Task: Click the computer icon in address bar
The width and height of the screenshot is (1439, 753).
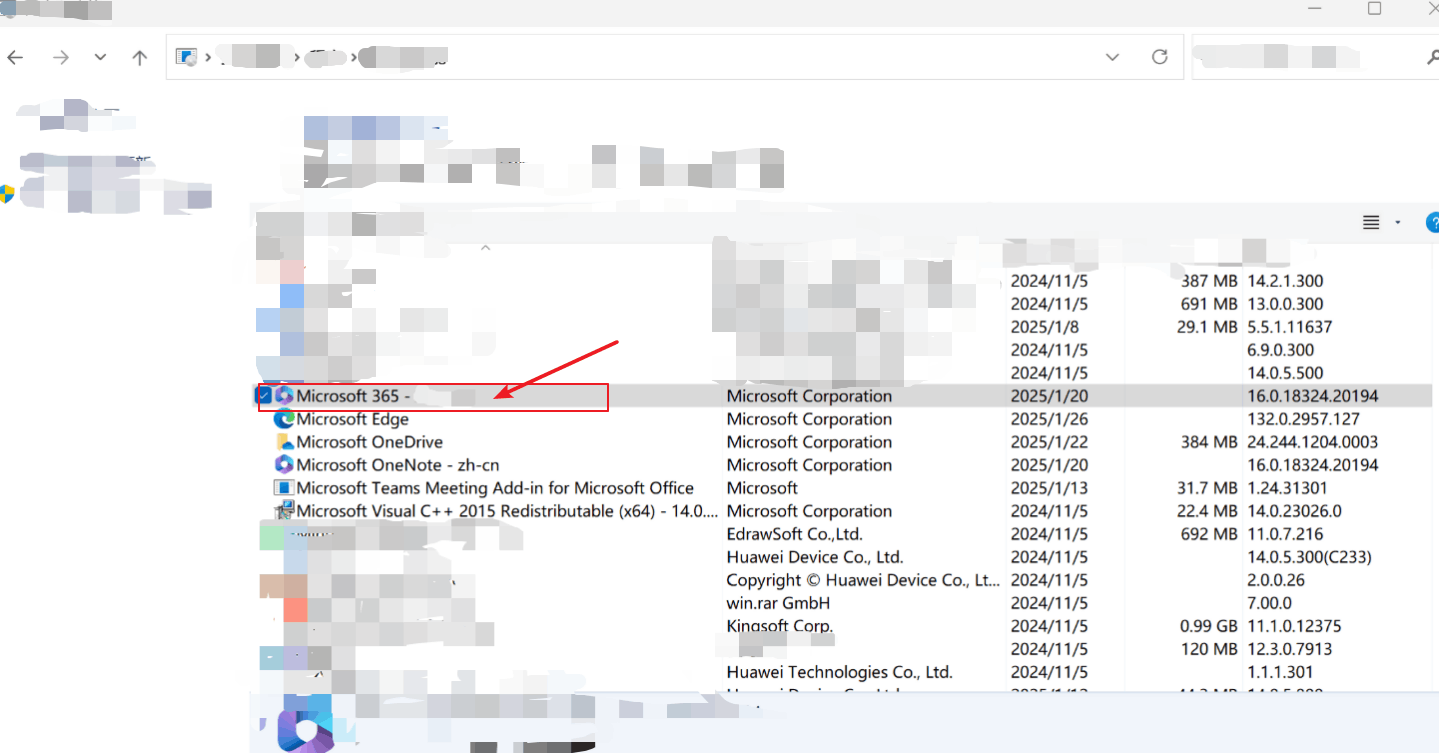Action: [x=186, y=57]
